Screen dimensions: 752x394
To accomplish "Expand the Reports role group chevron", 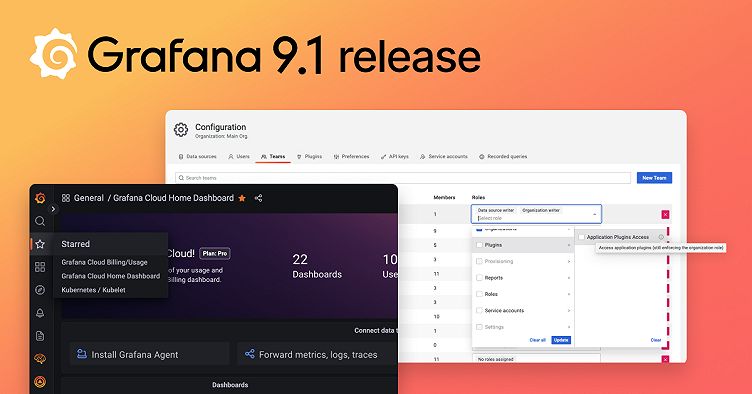I will [x=569, y=278].
